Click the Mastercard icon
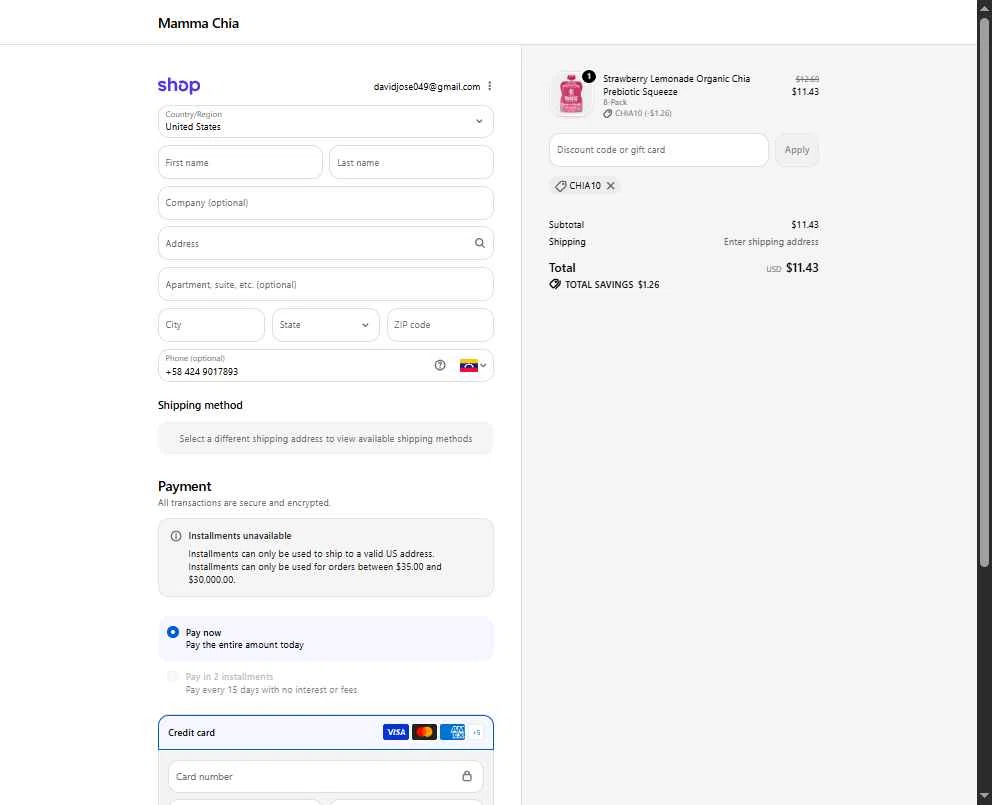992x805 pixels. [x=424, y=732]
